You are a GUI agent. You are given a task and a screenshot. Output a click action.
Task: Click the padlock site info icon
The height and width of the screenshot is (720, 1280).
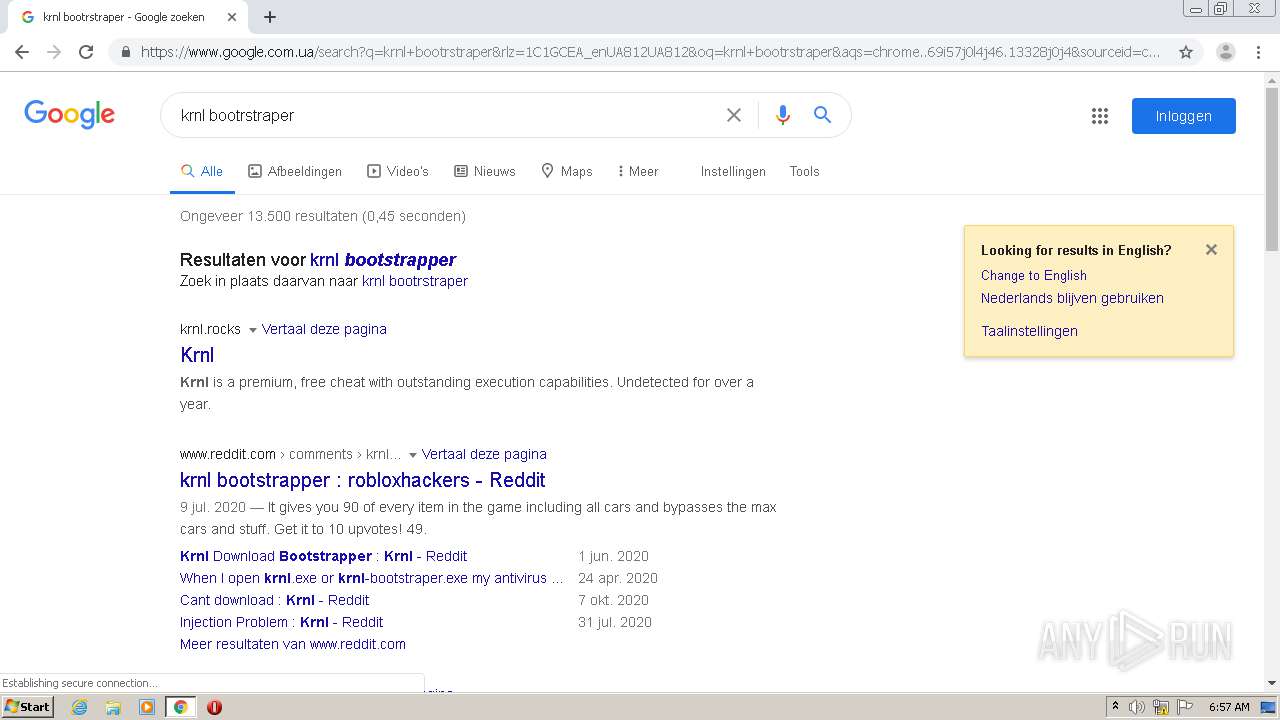coord(126,52)
